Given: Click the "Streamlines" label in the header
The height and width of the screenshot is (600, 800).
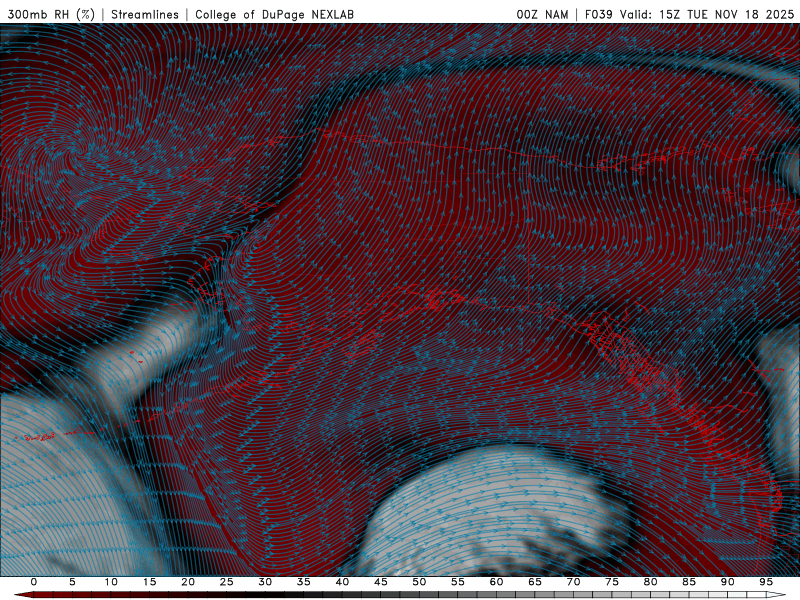Looking at the screenshot, I should [x=145, y=14].
